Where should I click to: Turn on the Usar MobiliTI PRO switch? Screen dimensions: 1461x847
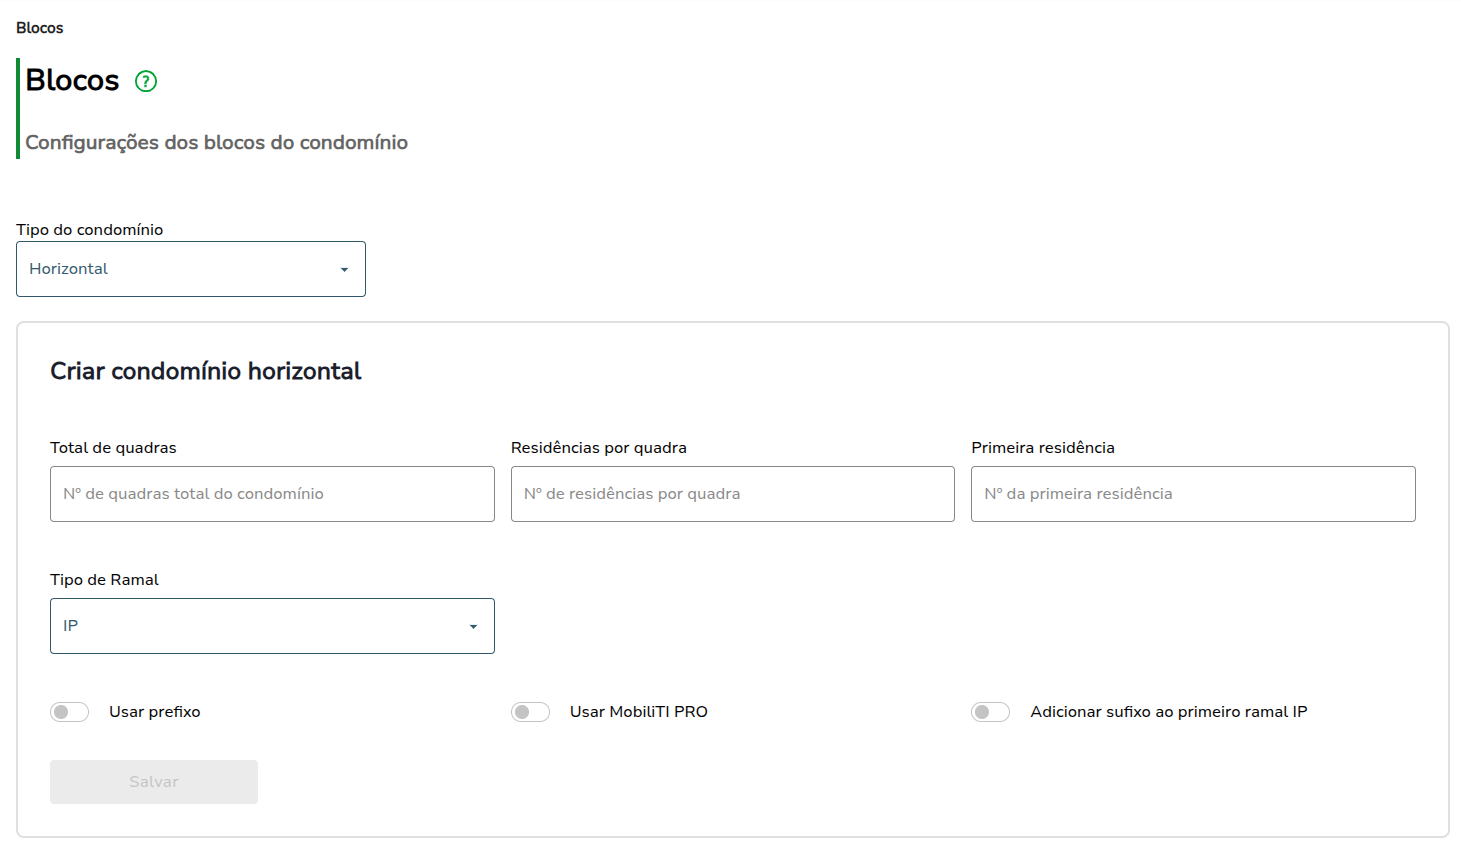(530, 712)
